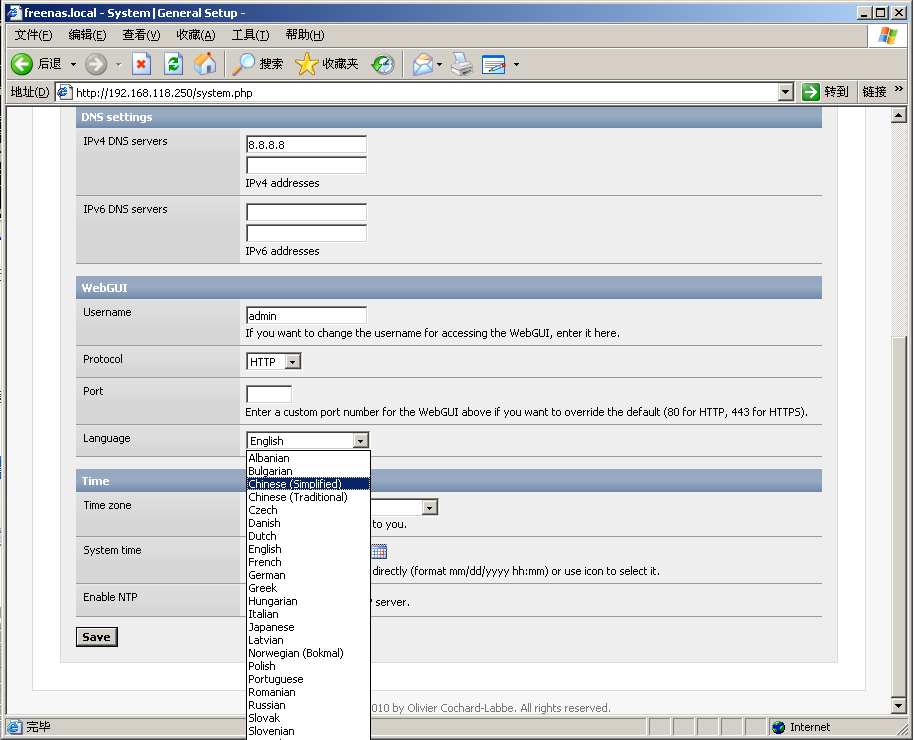Select Hungarian in language list
The image size is (914, 740).
(308, 601)
